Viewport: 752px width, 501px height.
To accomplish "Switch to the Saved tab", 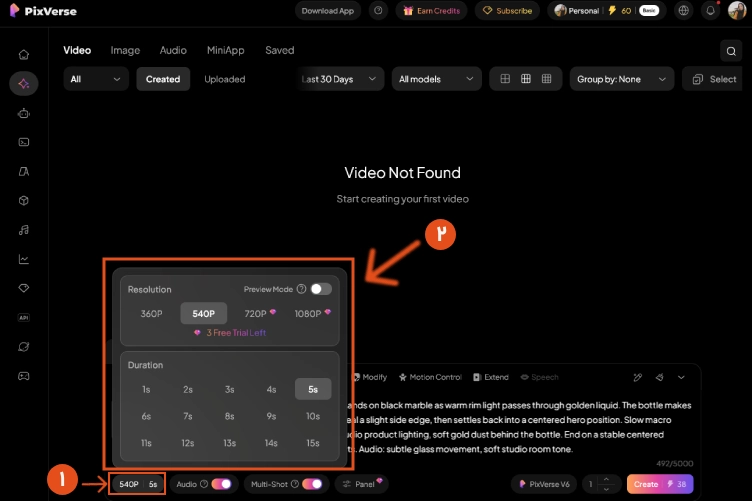I will click(280, 50).
